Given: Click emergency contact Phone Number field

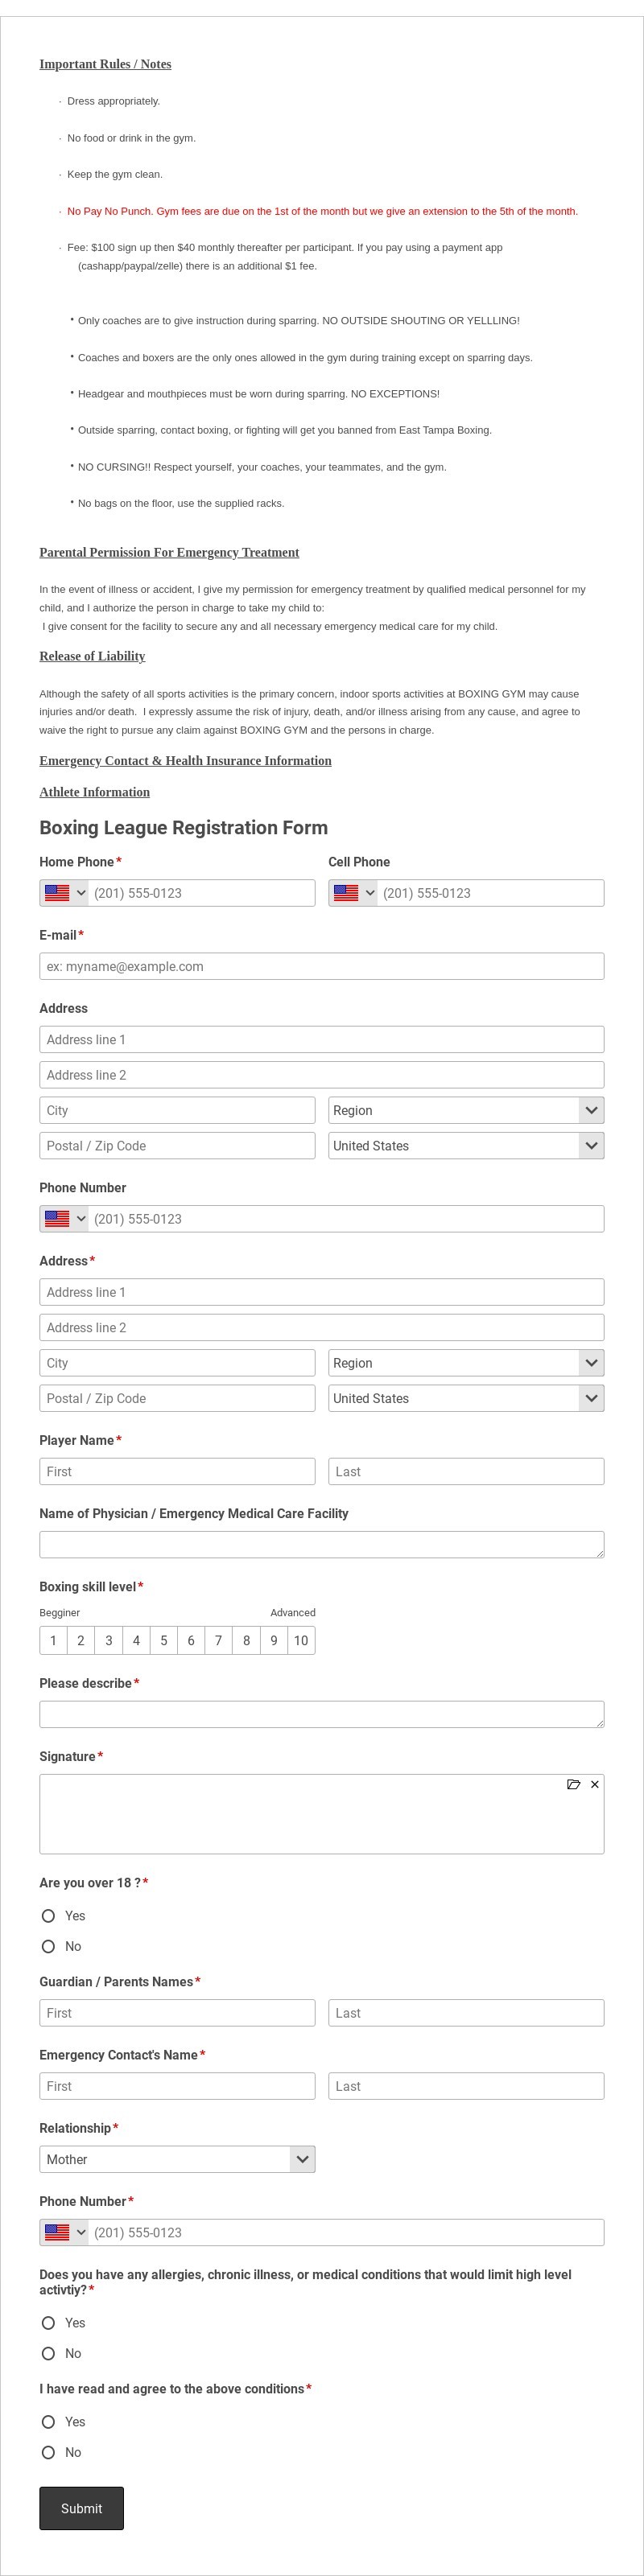Looking at the screenshot, I should tap(346, 2232).
